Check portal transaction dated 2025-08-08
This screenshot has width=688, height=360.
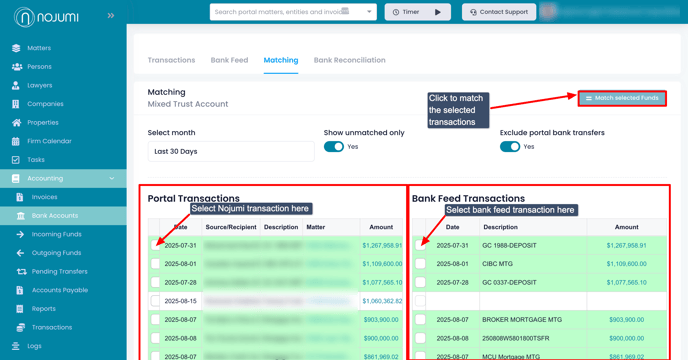click(x=155, y=338)
